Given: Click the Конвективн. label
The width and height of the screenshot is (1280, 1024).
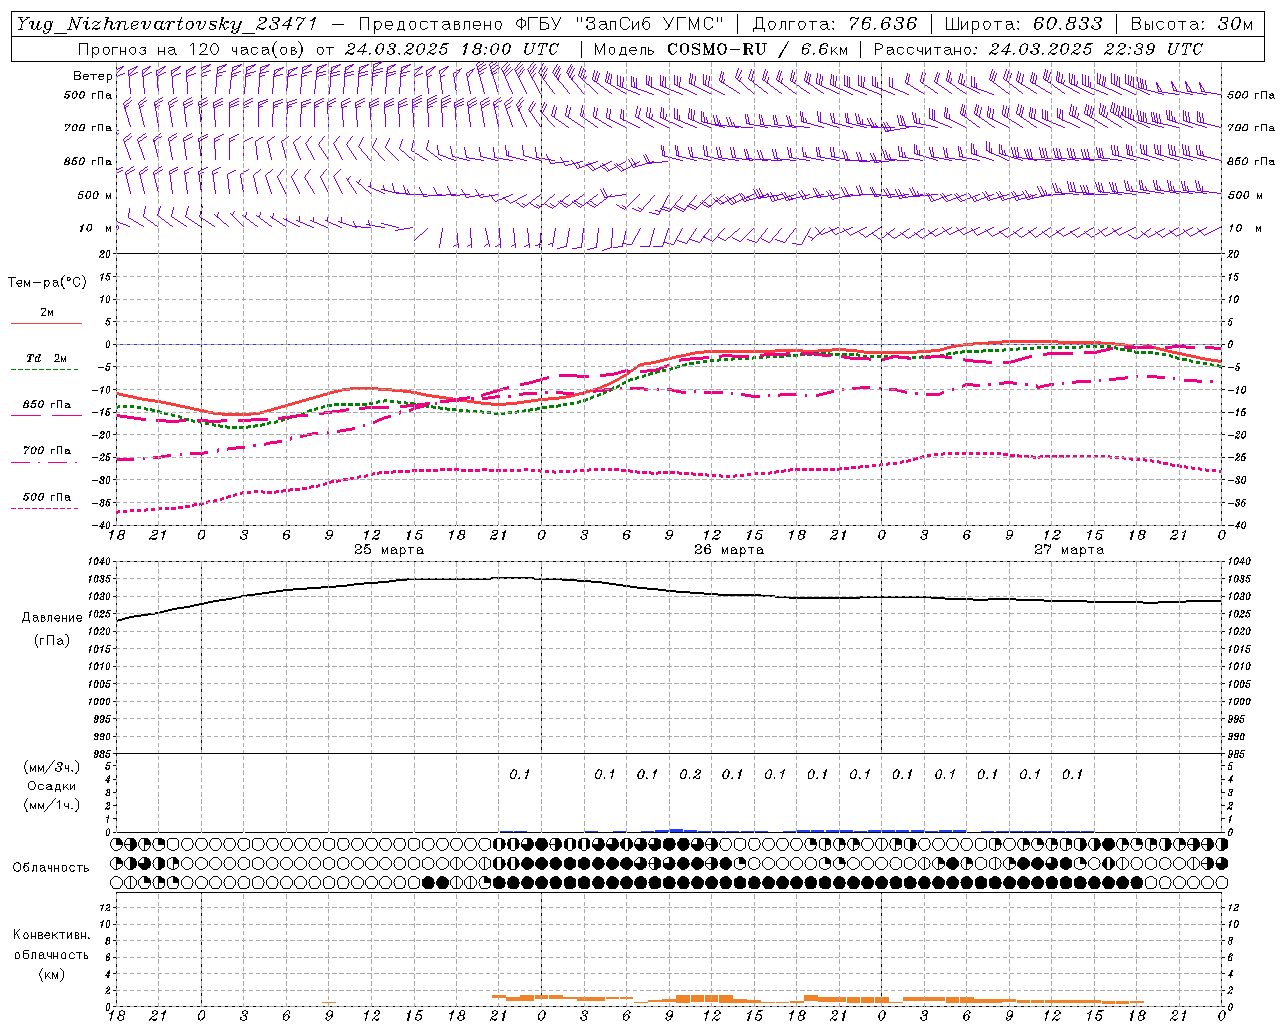Looking at the screenshot, I should tap(51, 935).
